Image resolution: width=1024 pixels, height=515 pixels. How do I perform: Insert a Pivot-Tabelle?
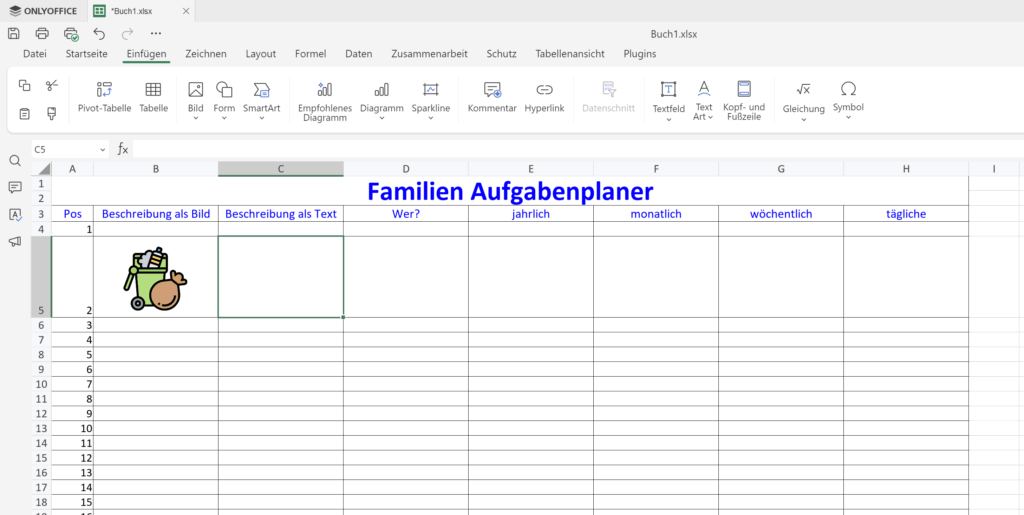pyautogui.click(x=104, y=98)
